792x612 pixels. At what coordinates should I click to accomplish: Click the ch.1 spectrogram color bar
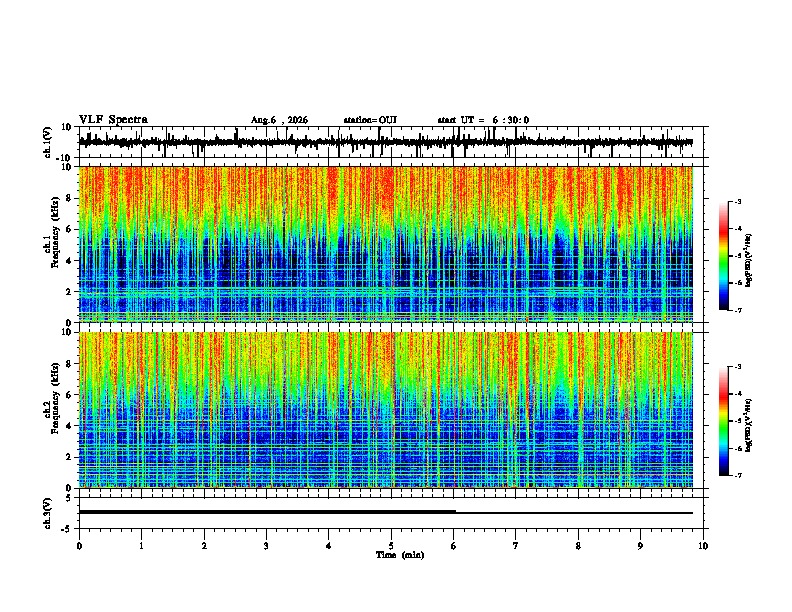[x=724, y=256]
